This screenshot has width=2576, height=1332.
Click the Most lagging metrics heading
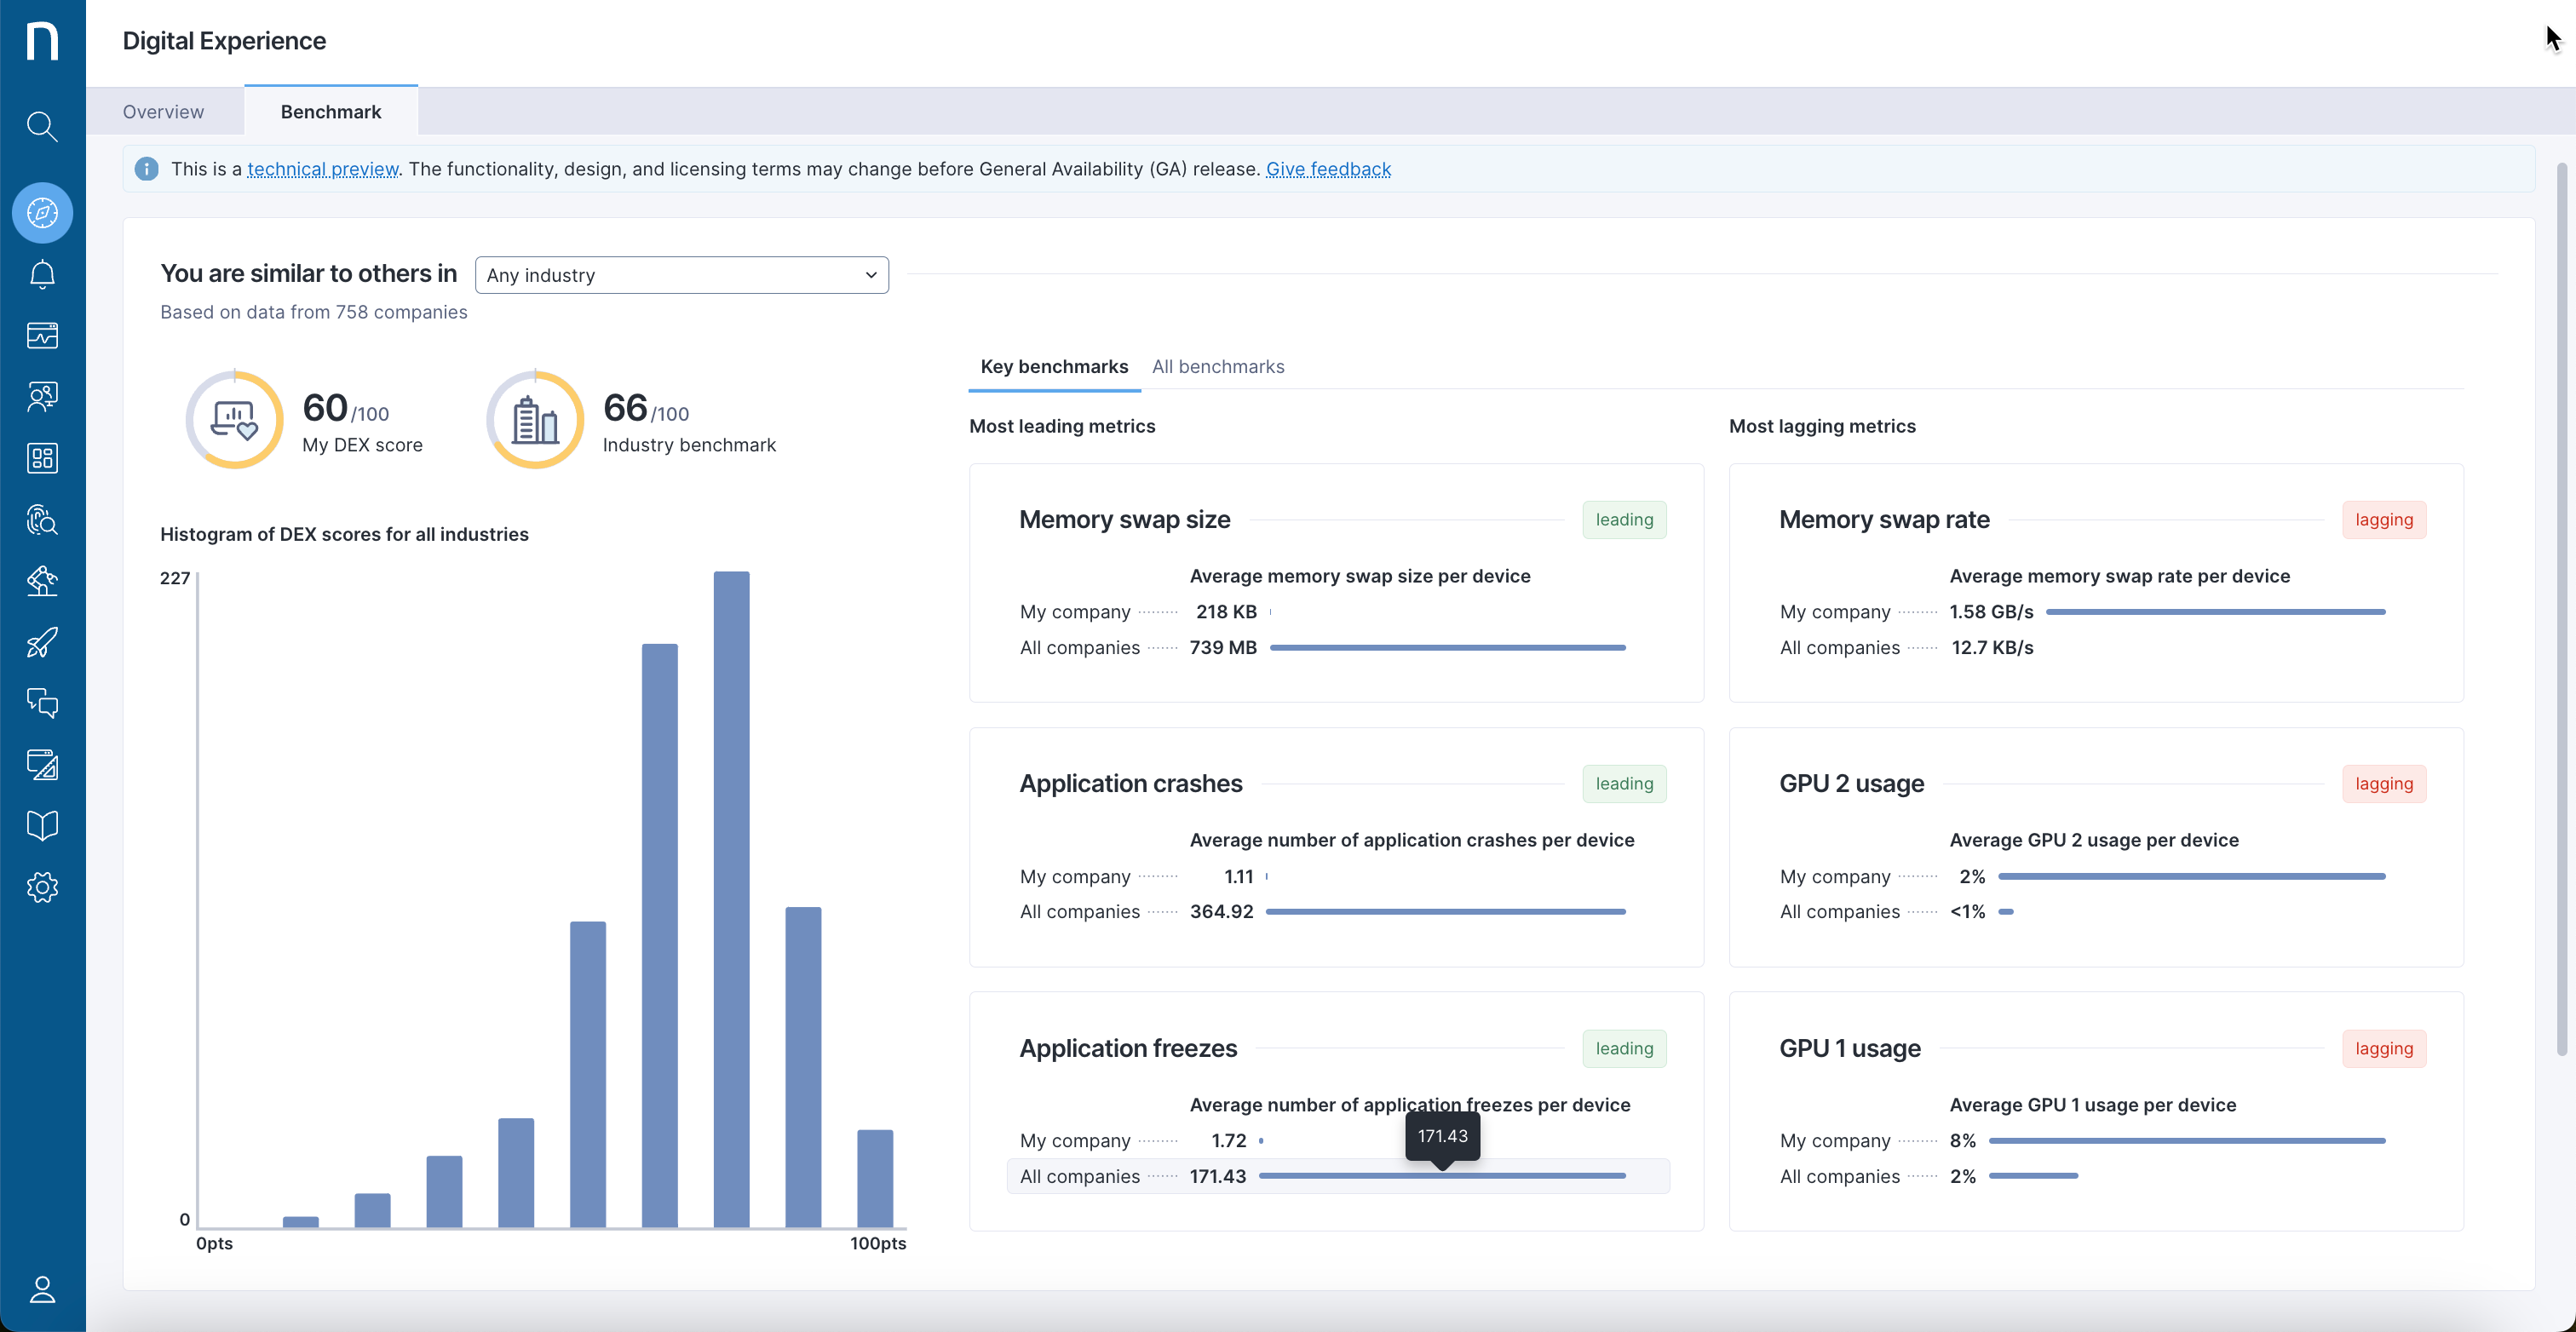(x=1822, y=426)
